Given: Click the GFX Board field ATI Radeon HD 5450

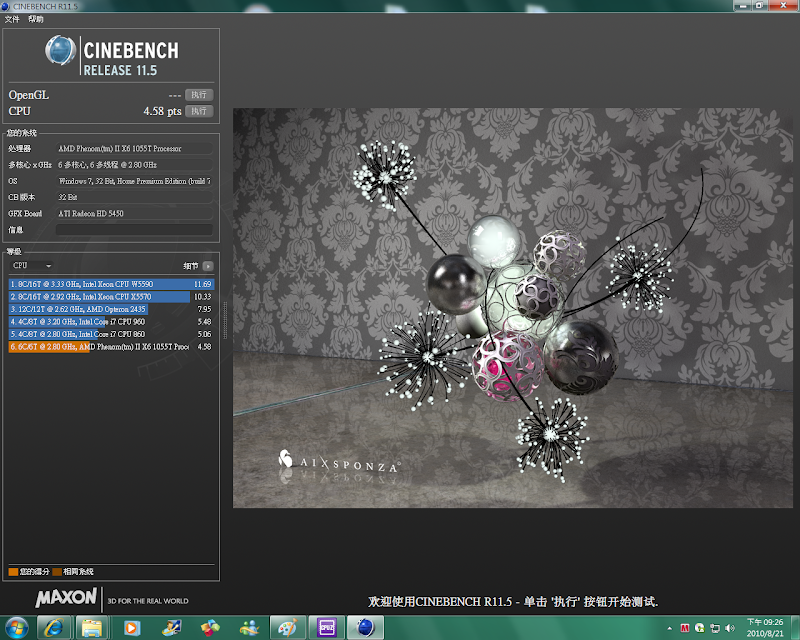Looking at the screenshot, I should (x=134, y=213).
